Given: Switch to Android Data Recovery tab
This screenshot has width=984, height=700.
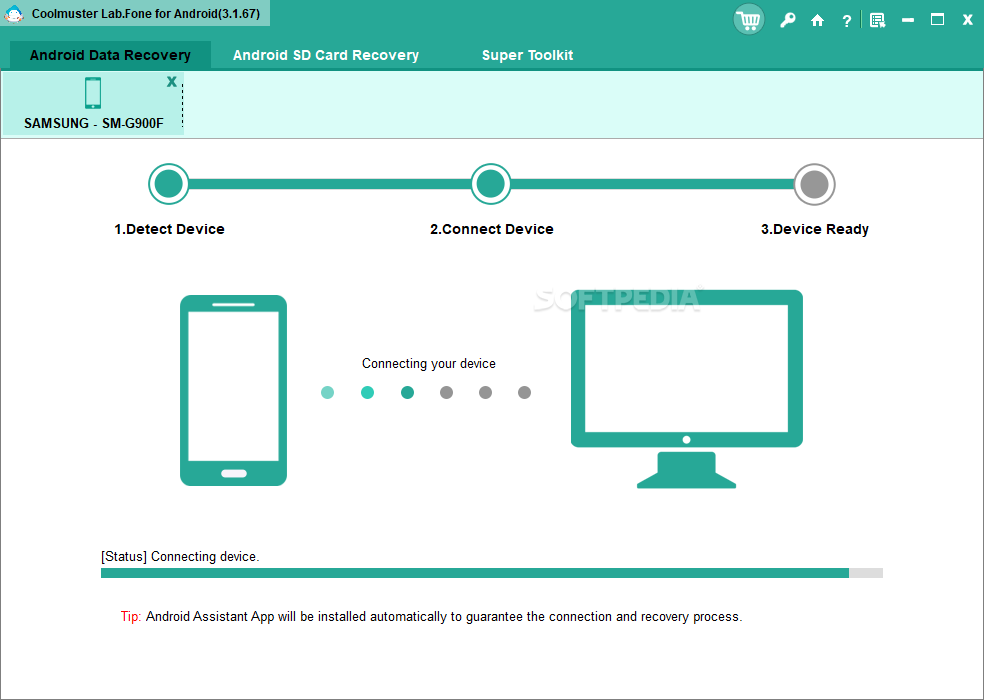Looking at the screenshot, I should 110,55.
